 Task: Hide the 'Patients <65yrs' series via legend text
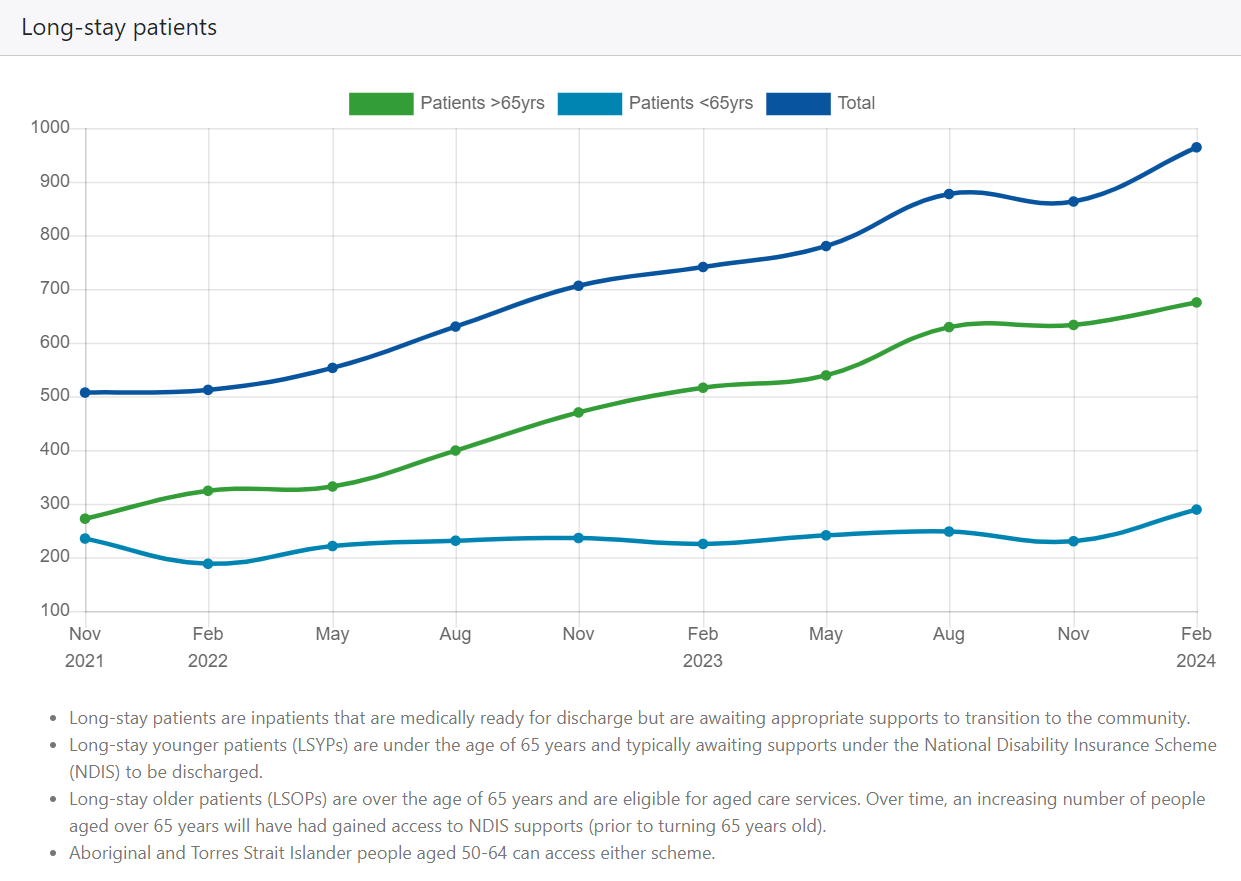click(x=690, y=103)
